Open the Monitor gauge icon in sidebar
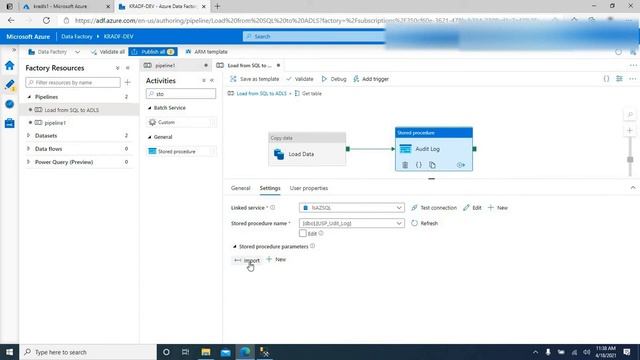This screenshot has width=640, height=360. [x=9, y=104]
